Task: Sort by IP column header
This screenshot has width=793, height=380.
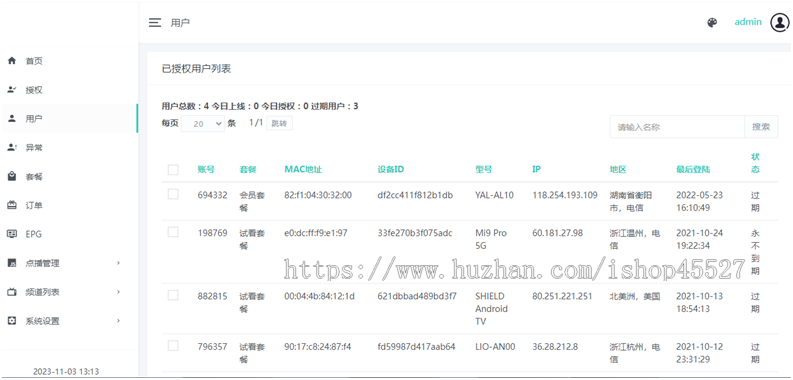Action: point(537,170)
